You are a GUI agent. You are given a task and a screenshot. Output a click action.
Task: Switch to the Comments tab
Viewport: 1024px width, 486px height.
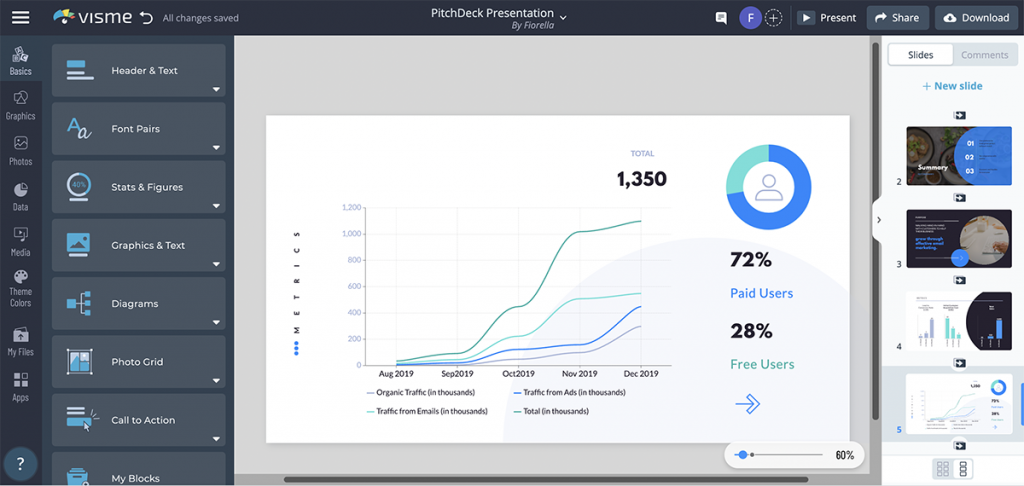coord(984,55)
